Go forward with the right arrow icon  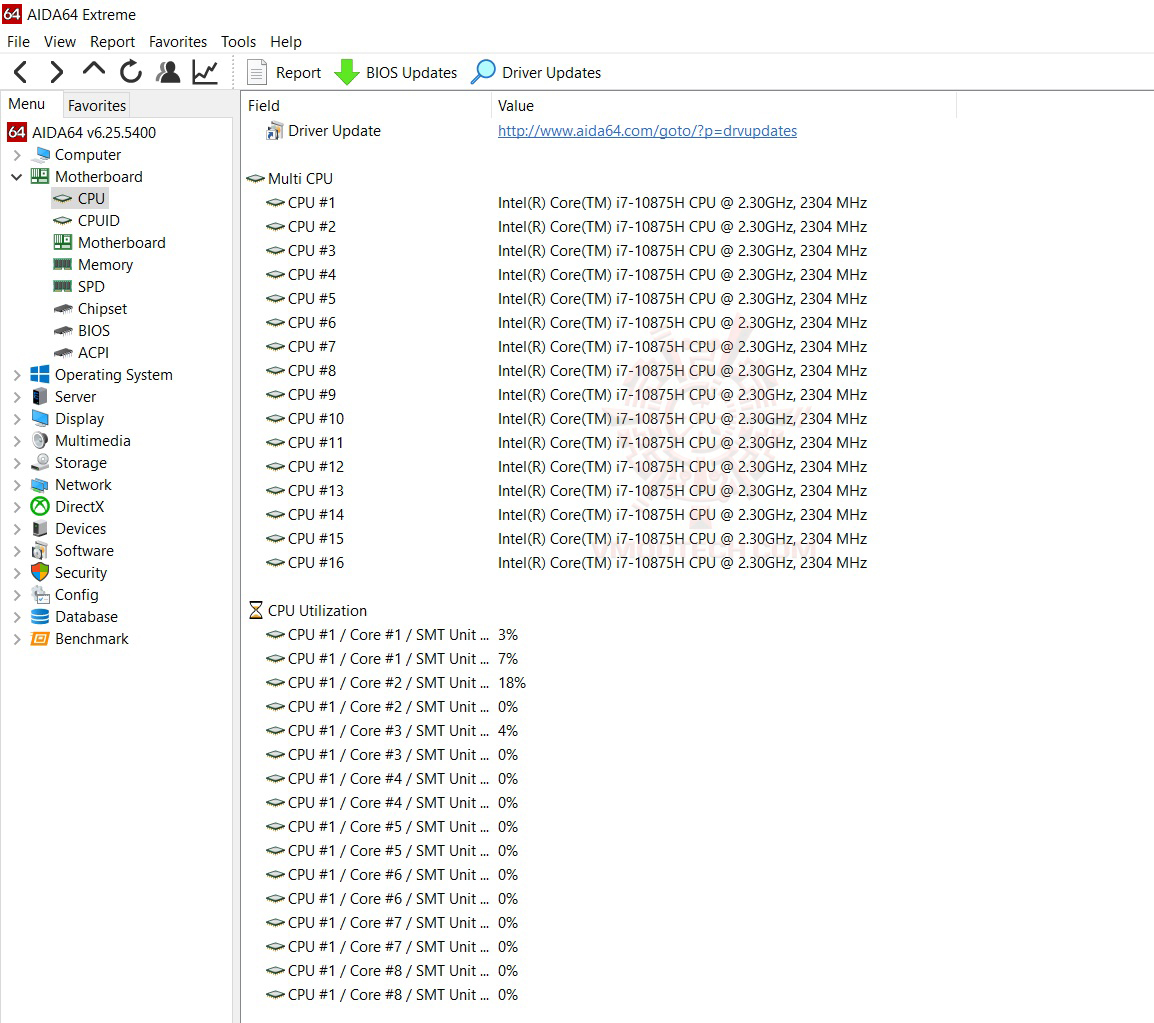(56, 72)
